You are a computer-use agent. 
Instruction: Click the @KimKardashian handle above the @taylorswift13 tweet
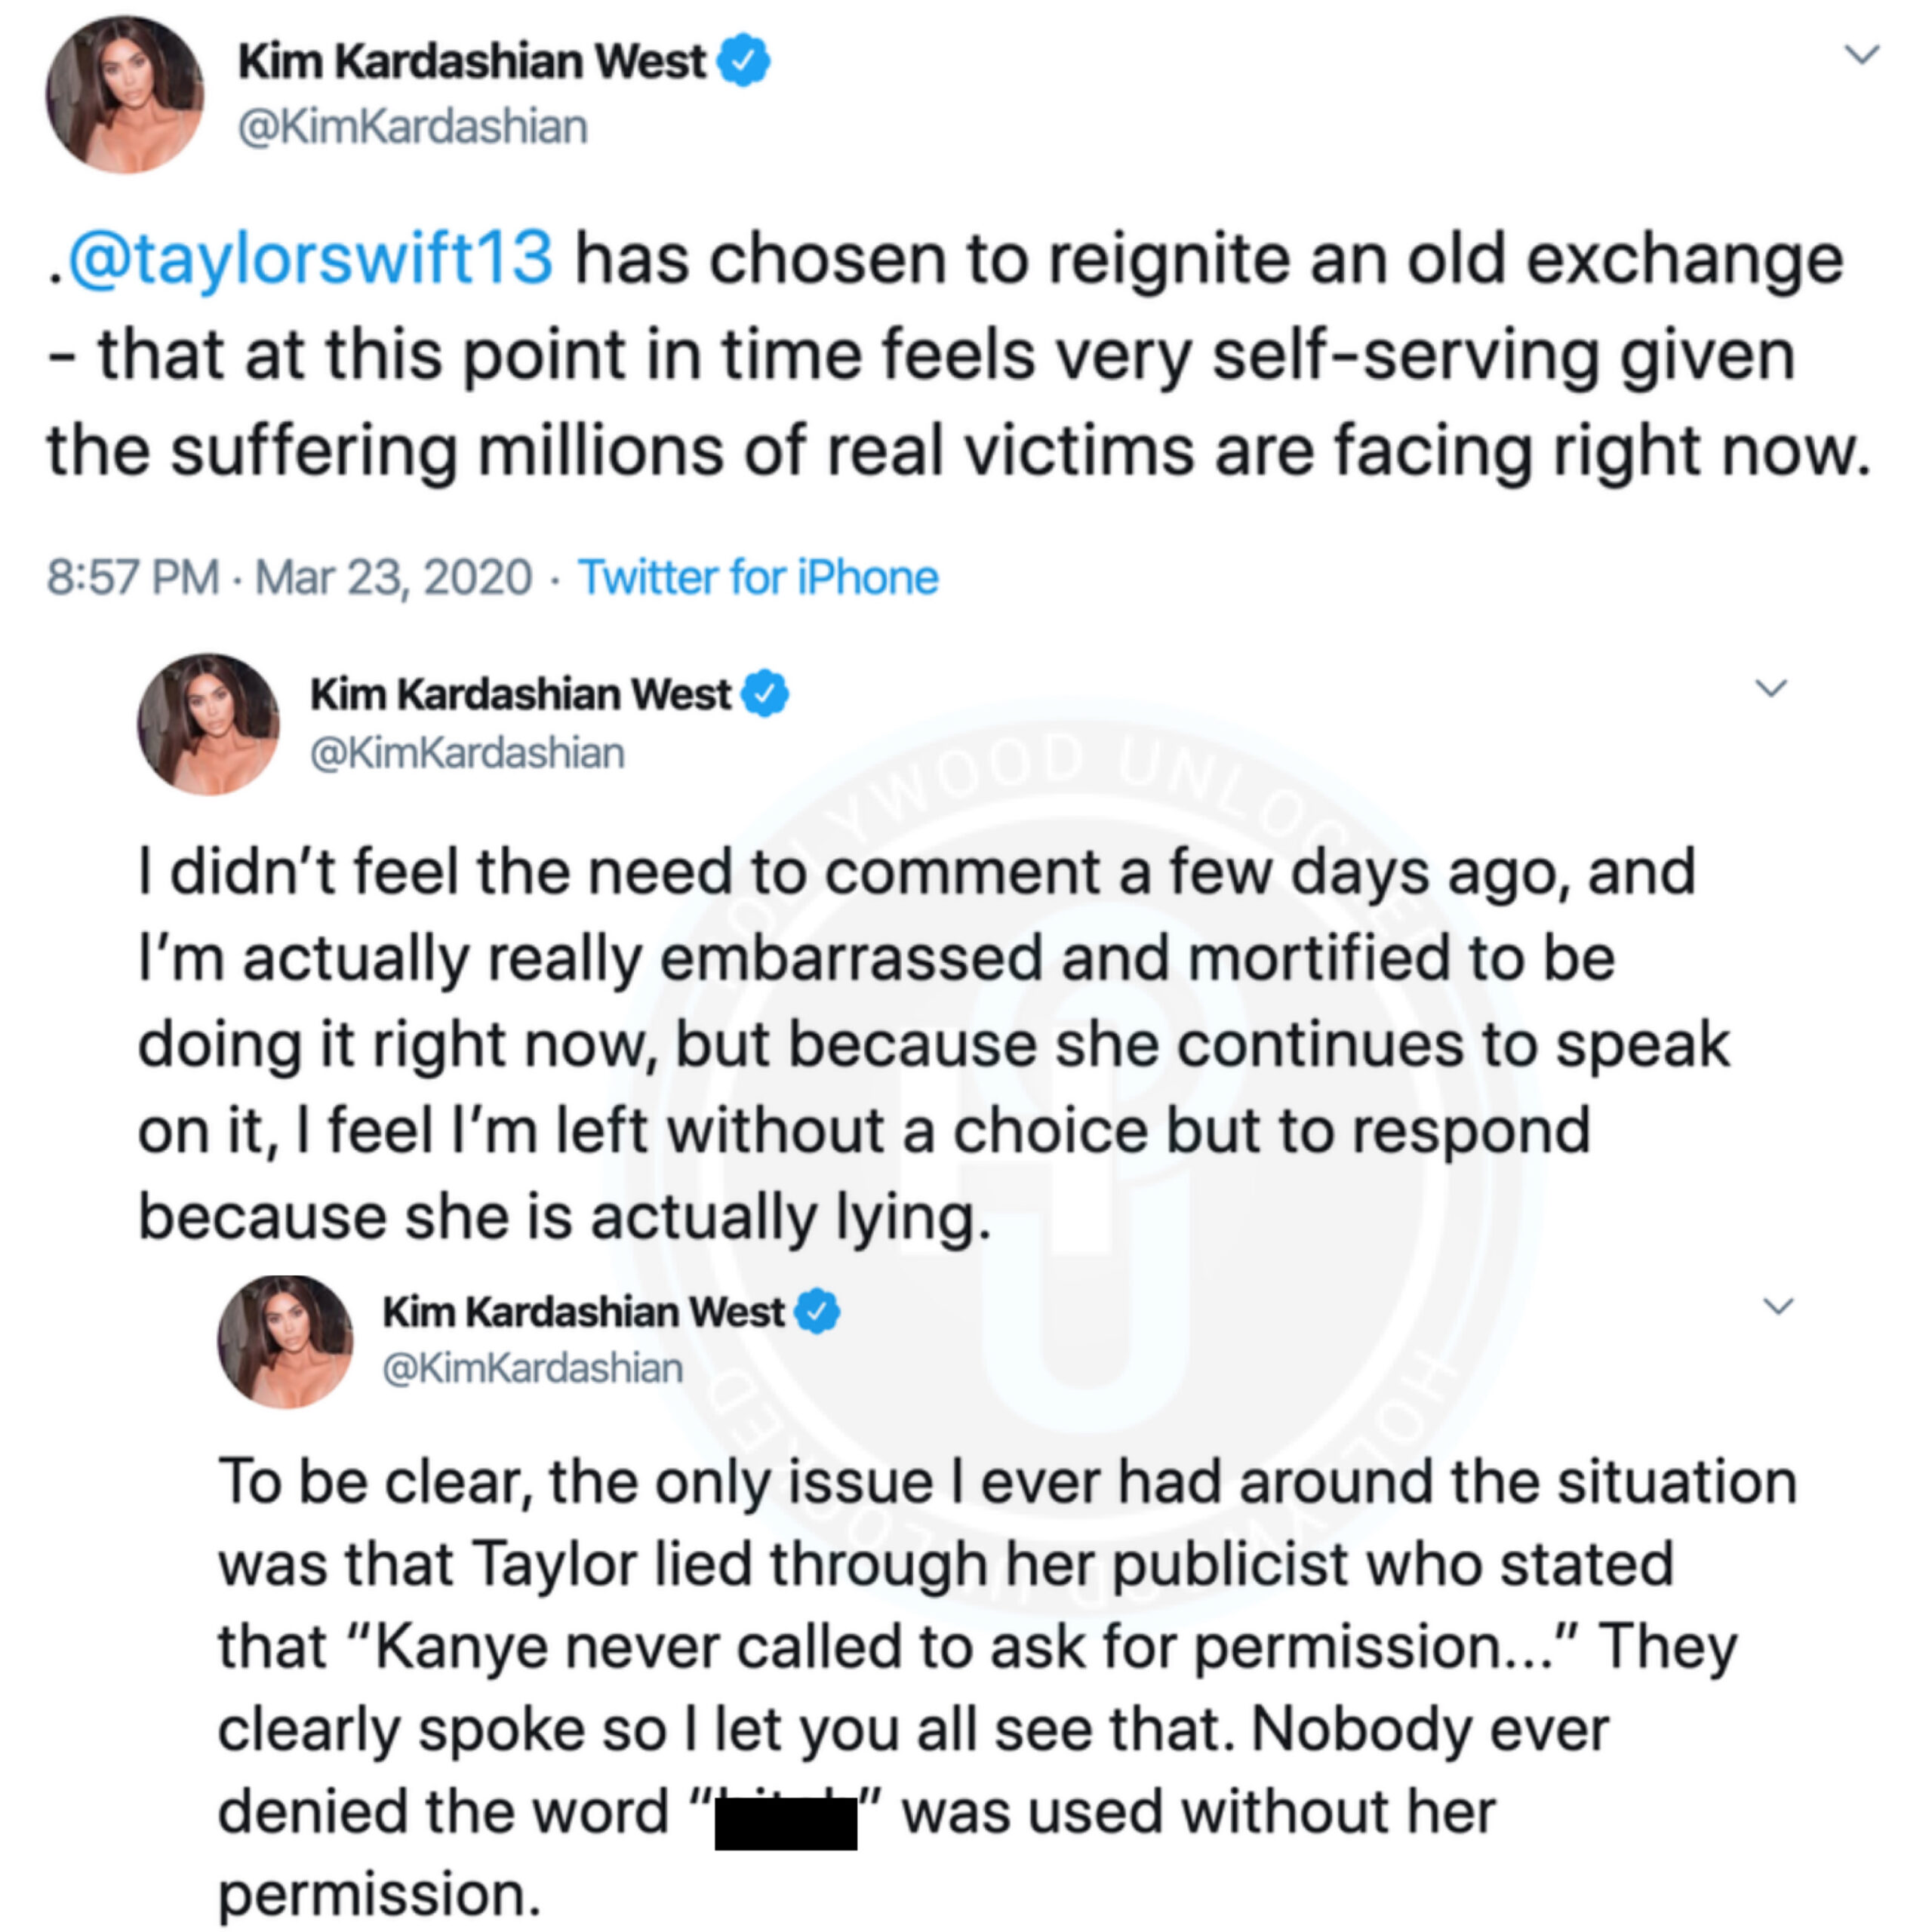click(412, 127)
